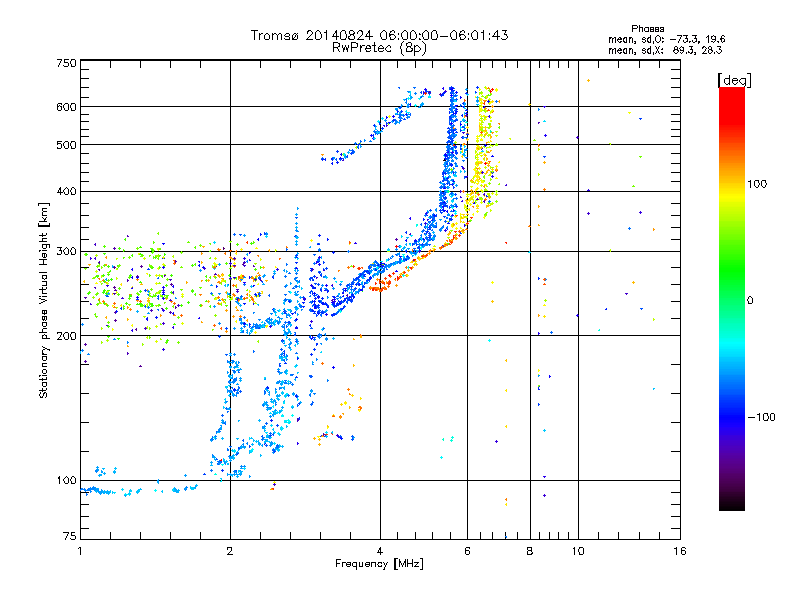Click the black bottom of the color bar
This screenshot has width=800, height=600.
pos(732,503)
